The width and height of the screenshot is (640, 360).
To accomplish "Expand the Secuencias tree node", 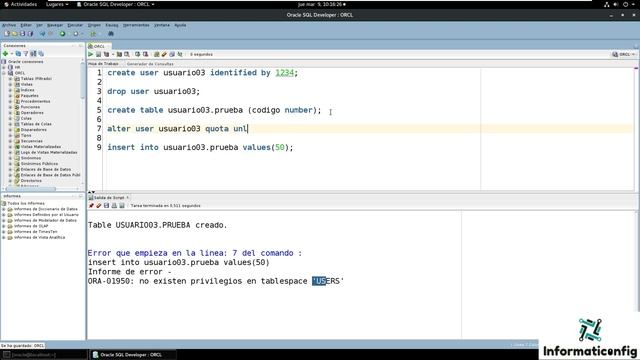I will [x=11, y=141].
